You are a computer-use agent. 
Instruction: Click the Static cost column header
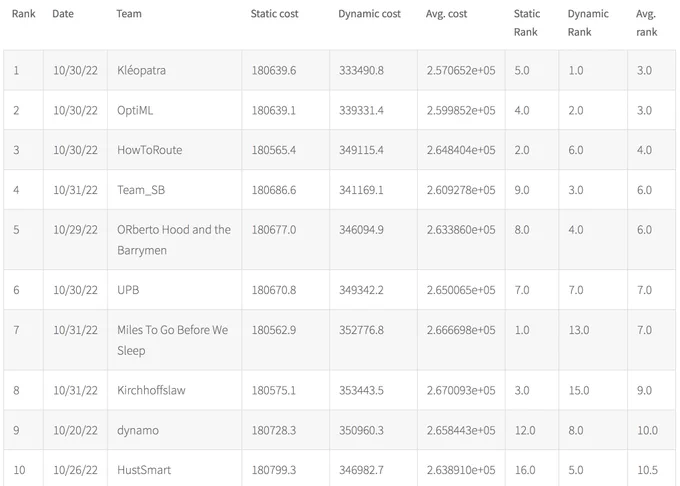click(x=274, y=14)
